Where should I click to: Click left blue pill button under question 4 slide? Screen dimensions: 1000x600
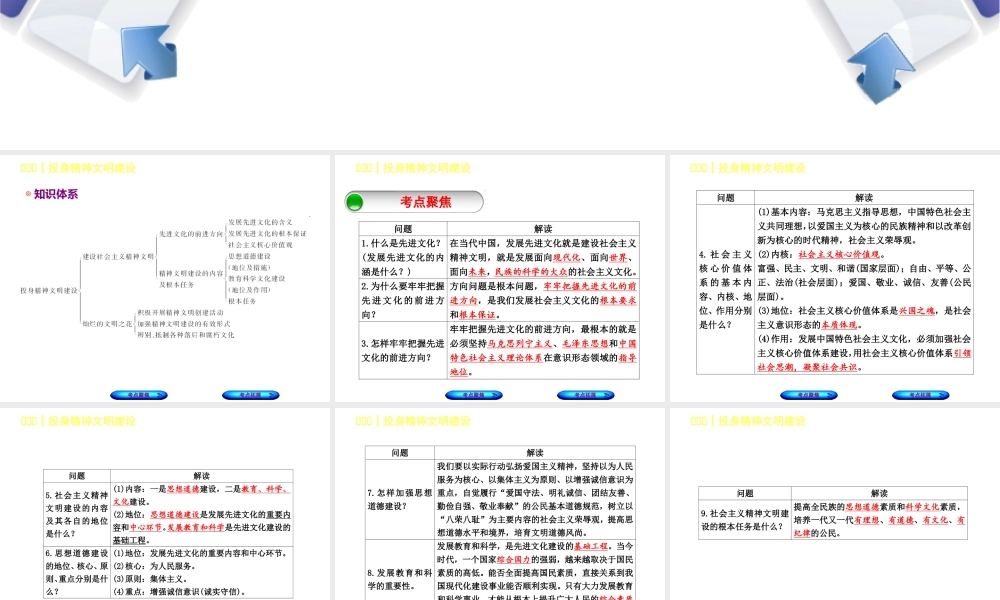[x=809, y=395]
